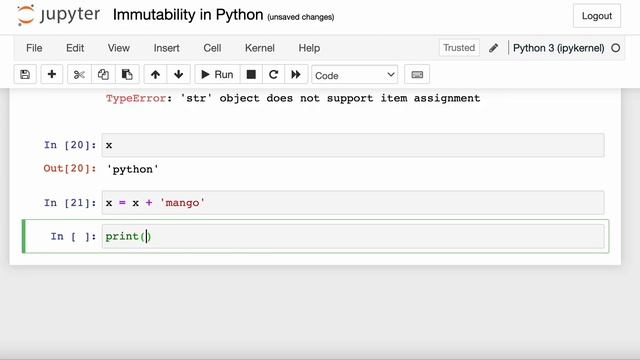This screenshot has height=360, width=640.
Task: Copy selected cells icon
Action: [x=103, y=75]
